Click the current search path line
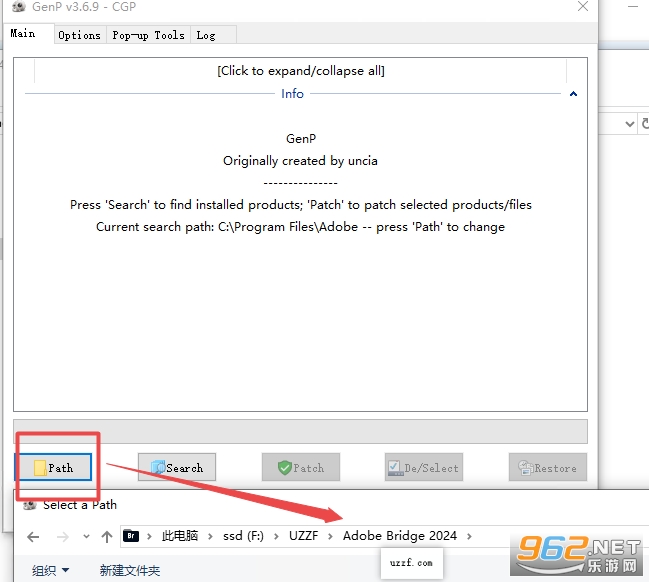 300,227
